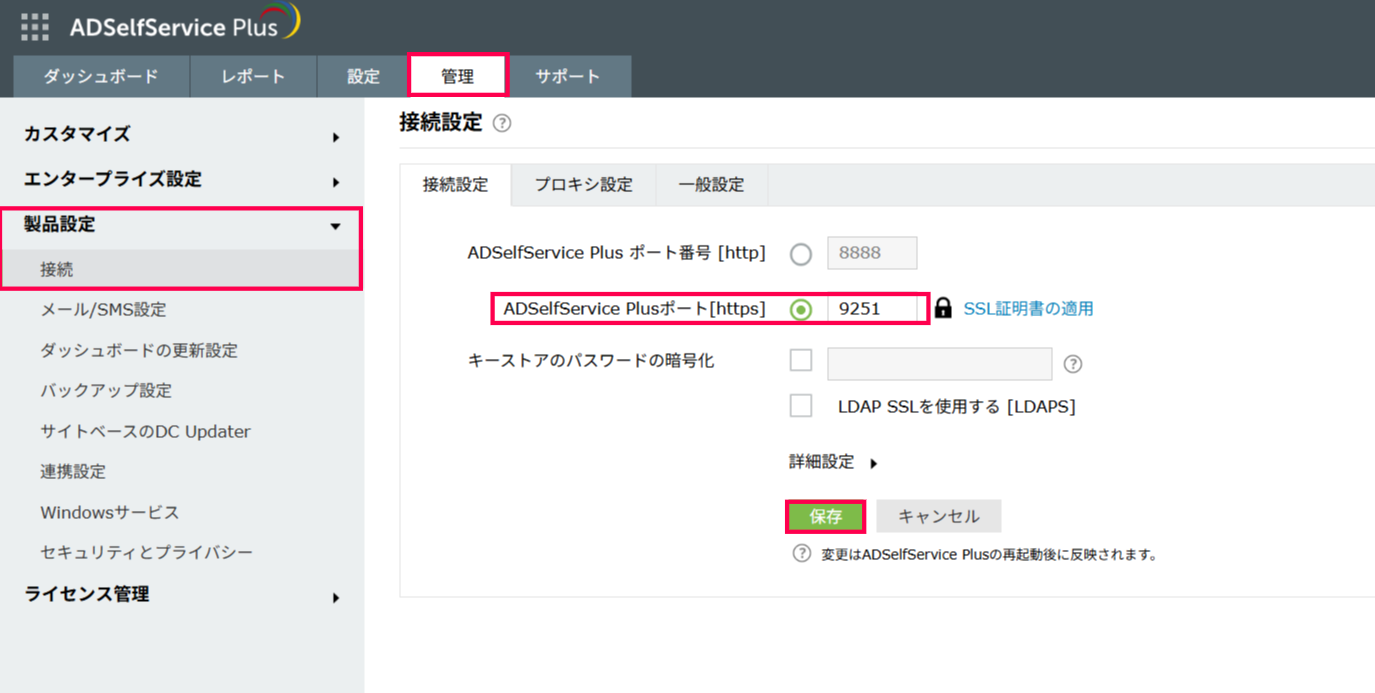Image resolution: width=1375 pixels, height=693 pixels.
Task: Select the https port radio button
Action: 801,309
